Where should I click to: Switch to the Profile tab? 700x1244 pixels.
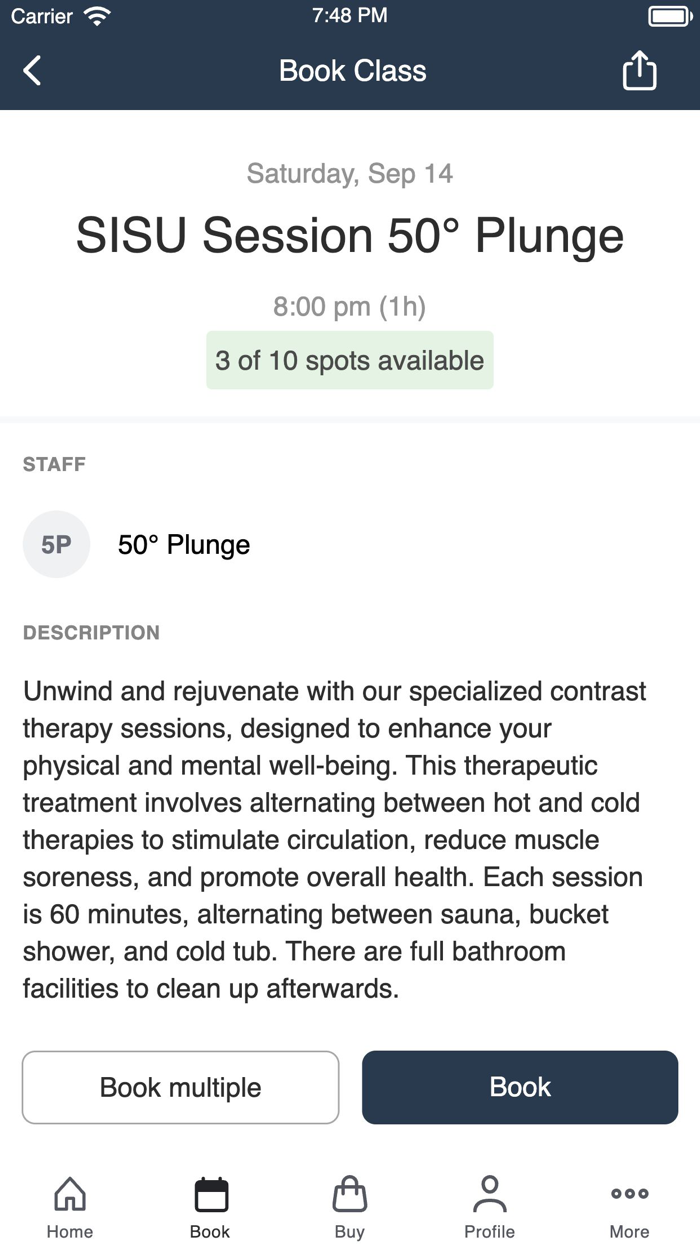point(489,1203)
